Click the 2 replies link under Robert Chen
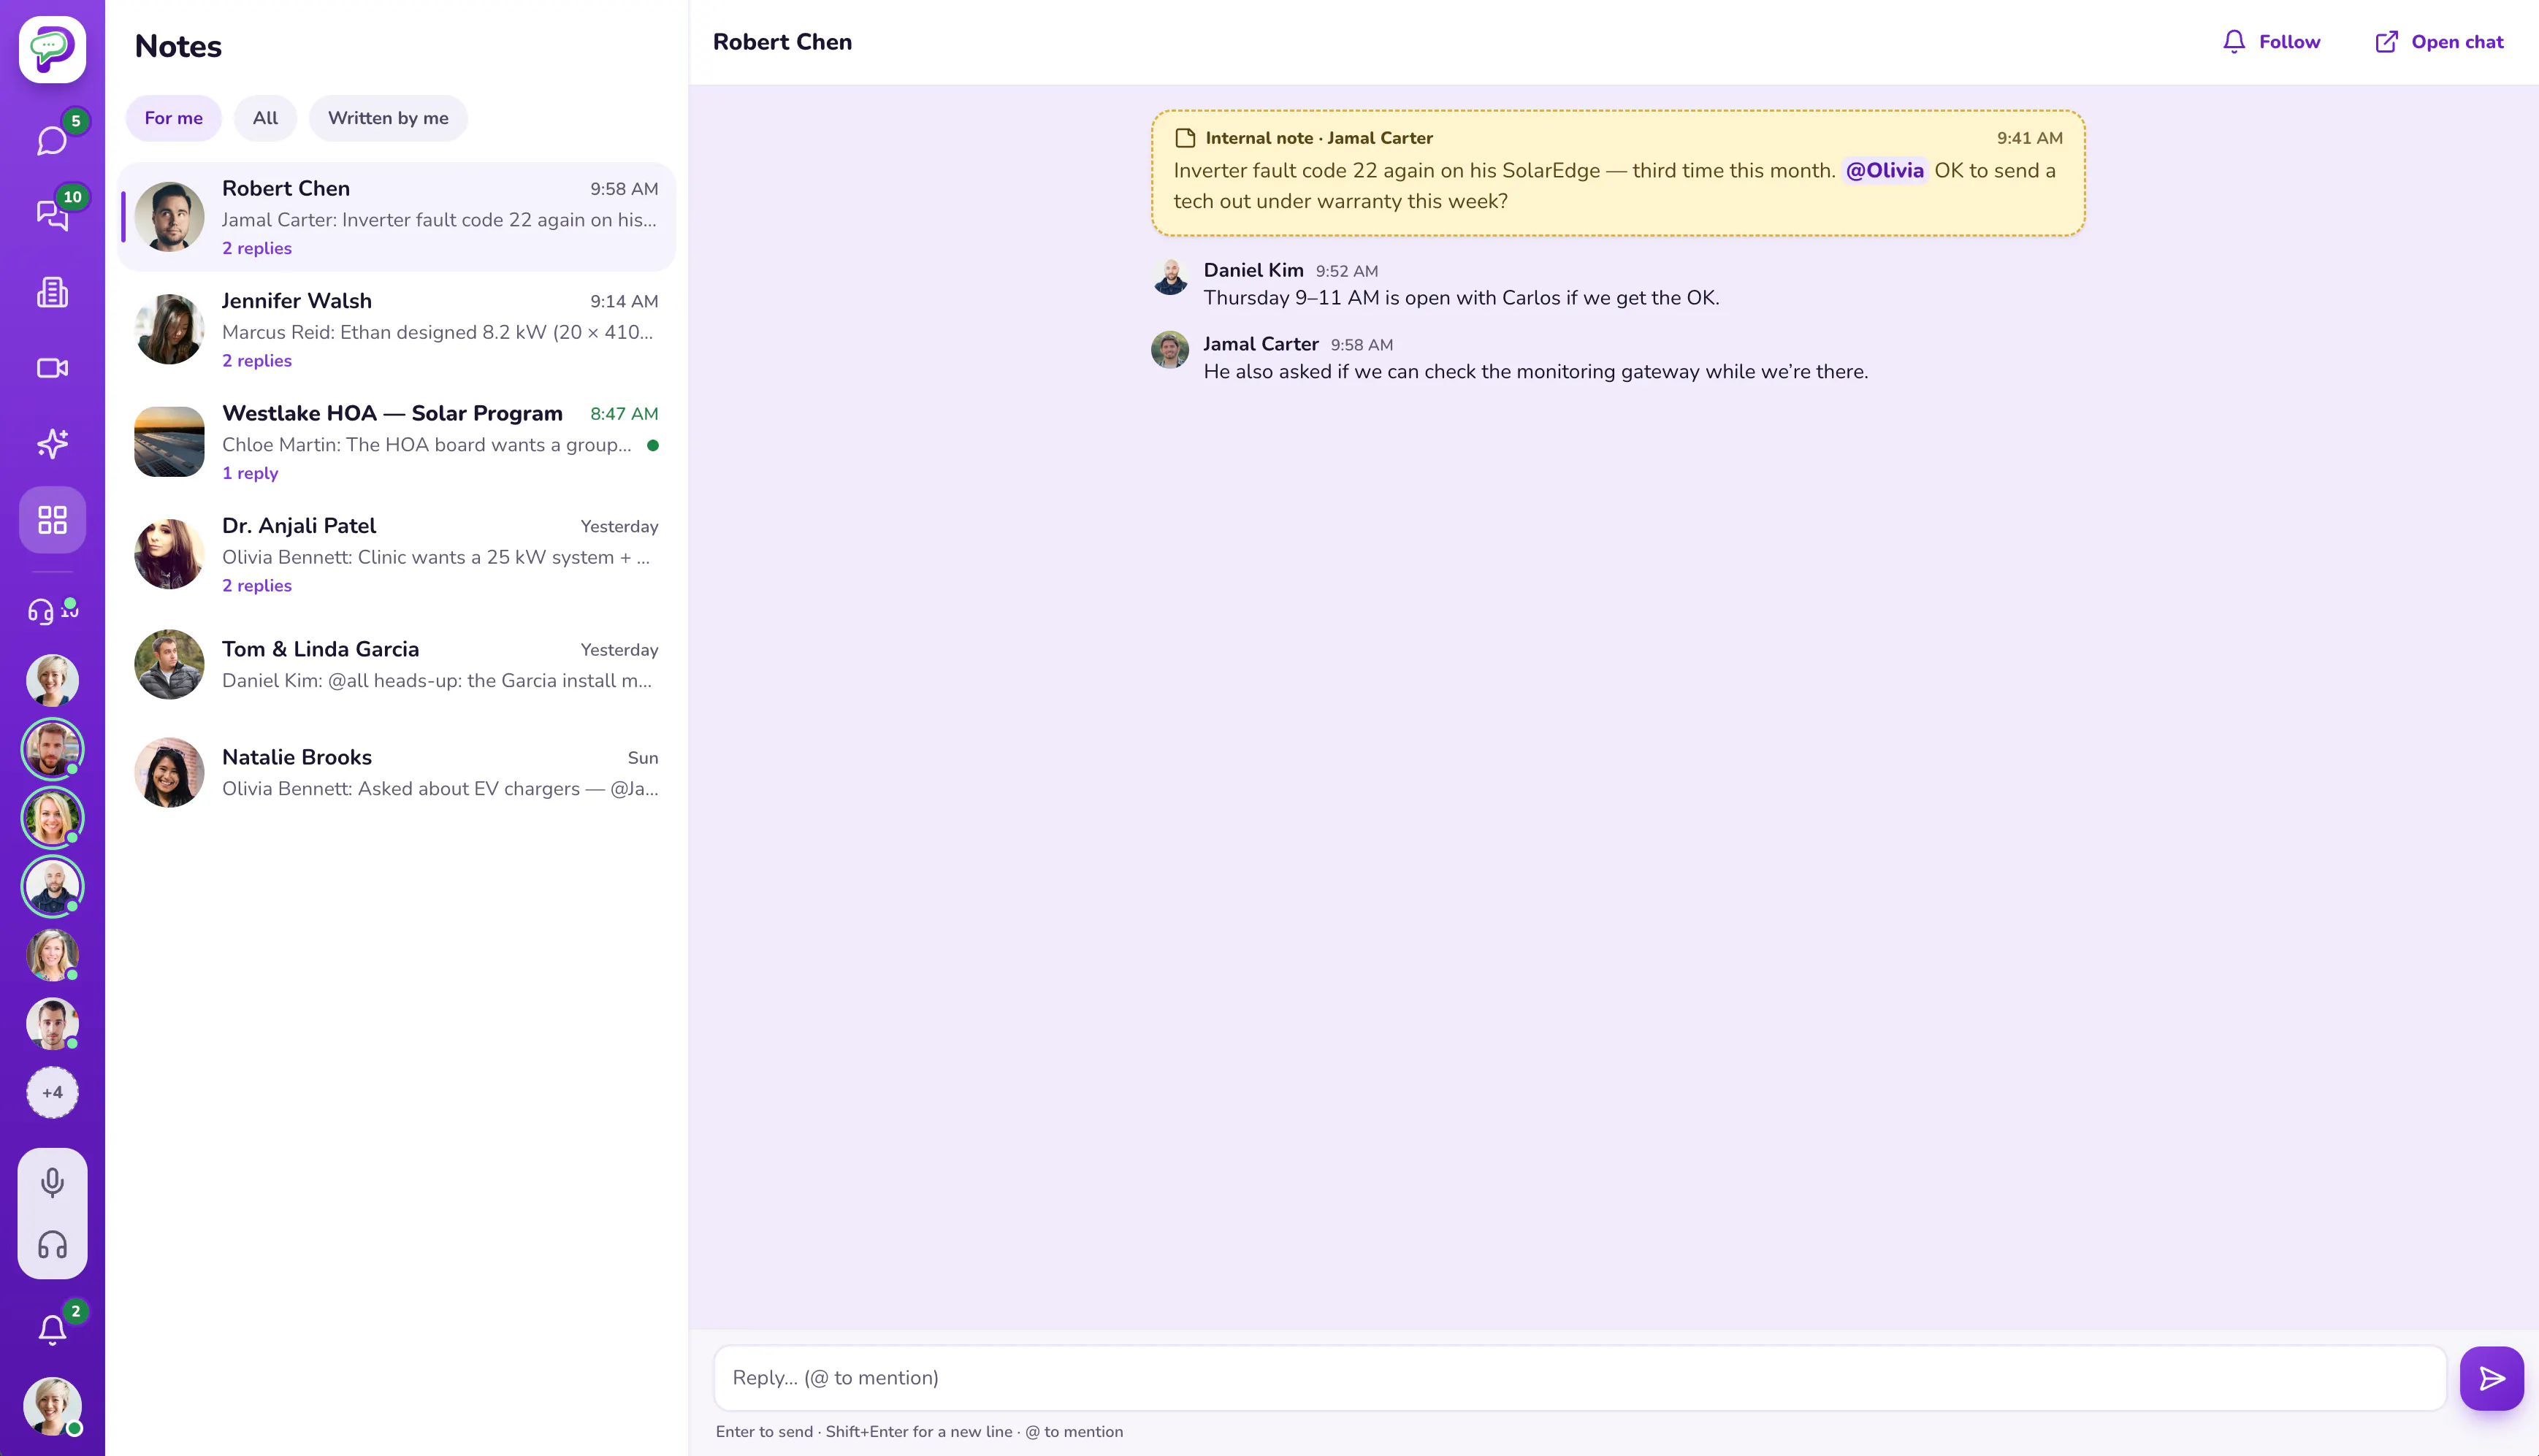2539x1456 pixels. [257, 248]
